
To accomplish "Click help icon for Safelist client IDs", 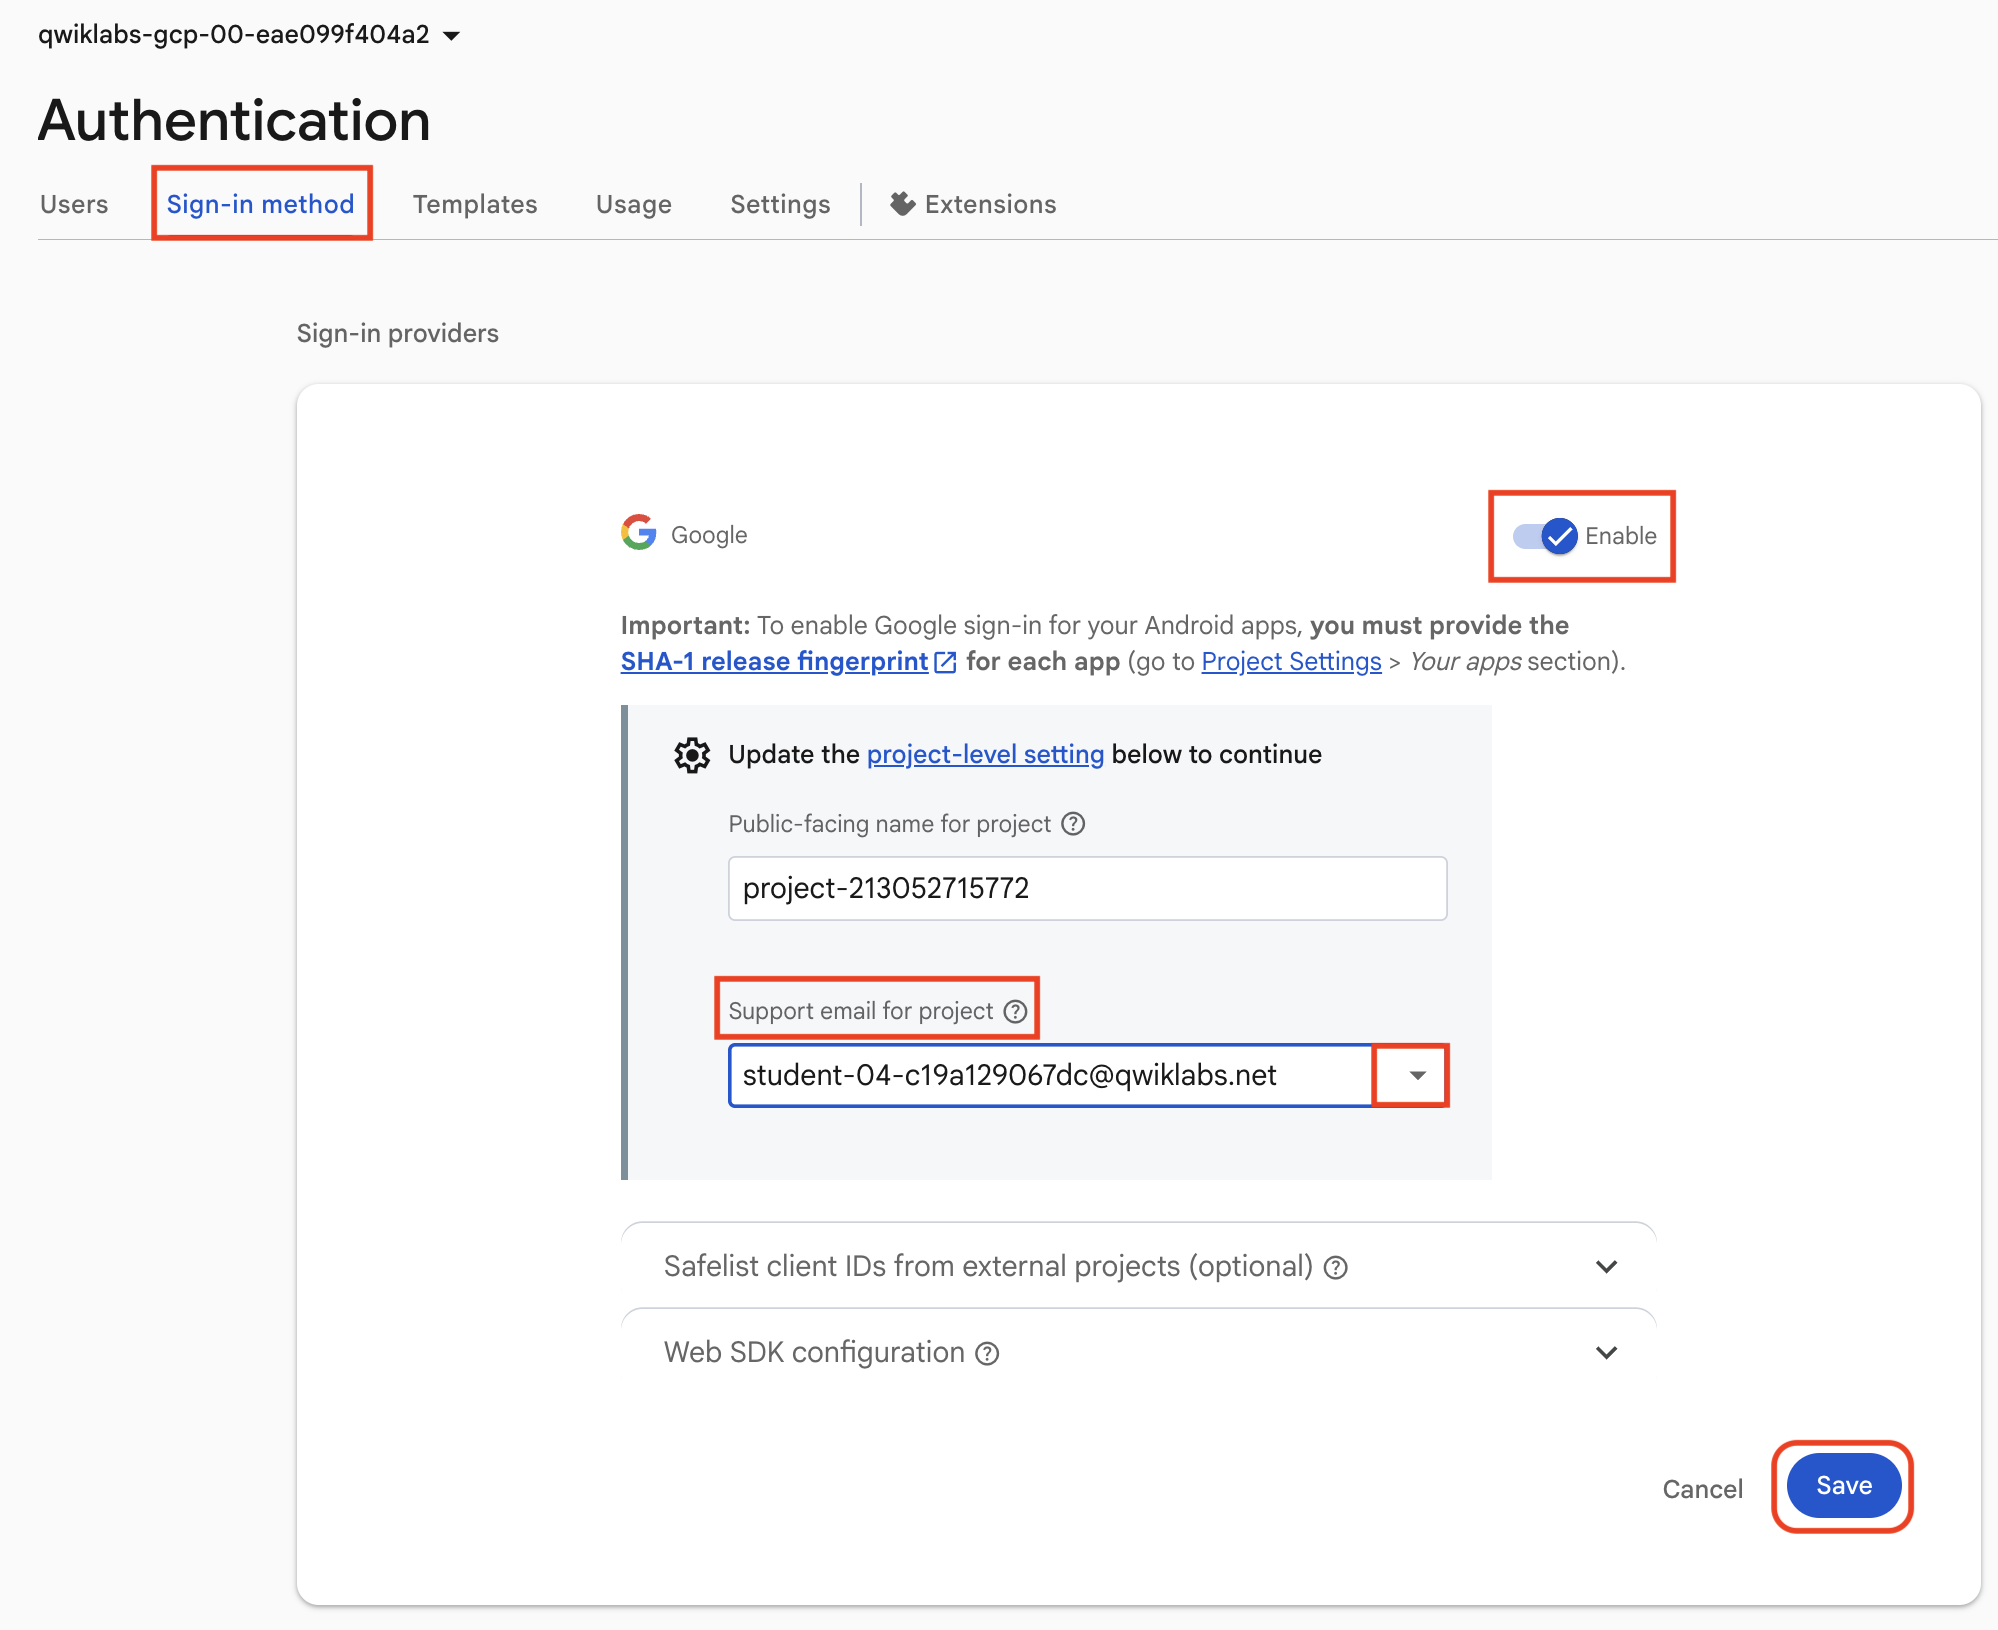I will tap(1336, 1268).
